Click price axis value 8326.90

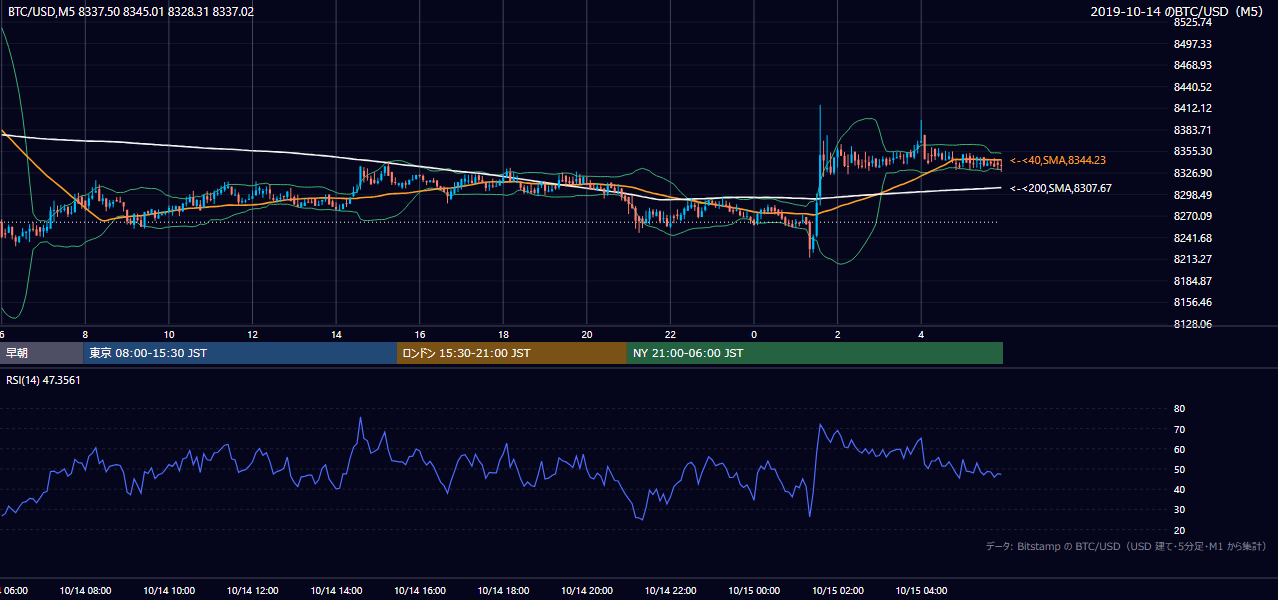(x=1193, y=173)
